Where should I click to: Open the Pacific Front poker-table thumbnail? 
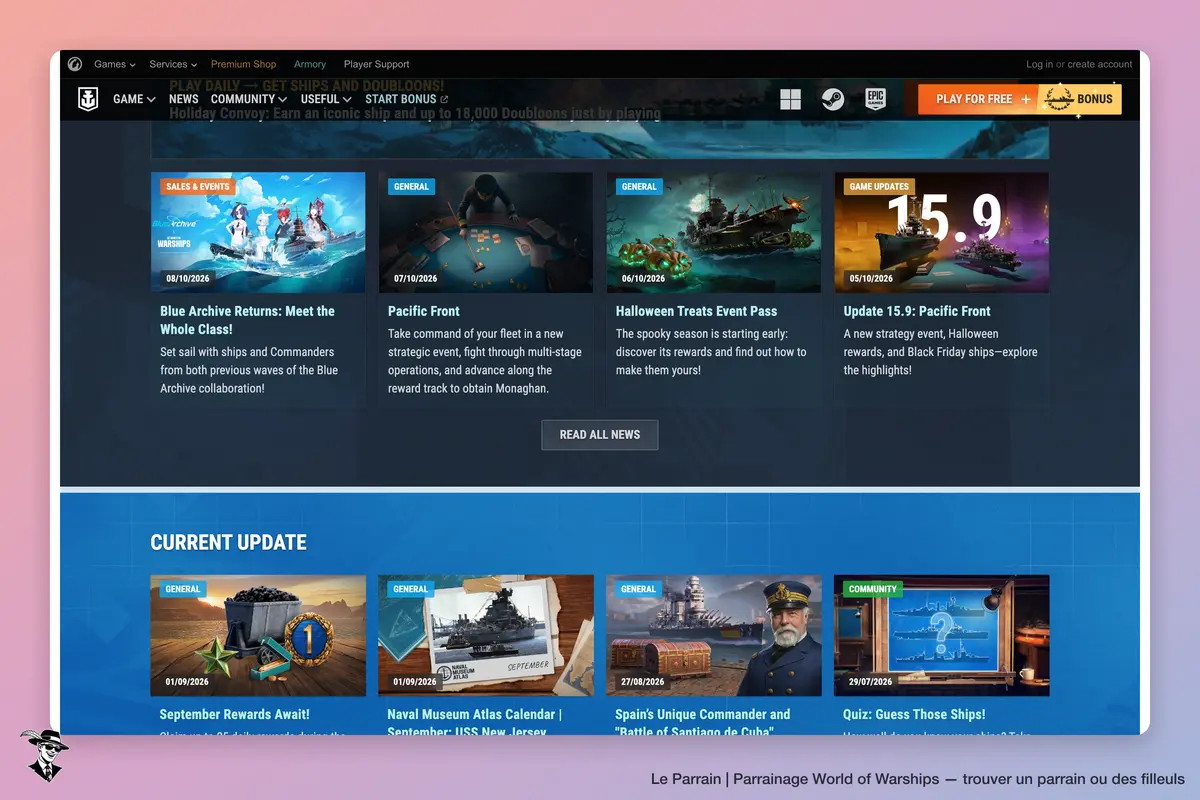(486, 232)
